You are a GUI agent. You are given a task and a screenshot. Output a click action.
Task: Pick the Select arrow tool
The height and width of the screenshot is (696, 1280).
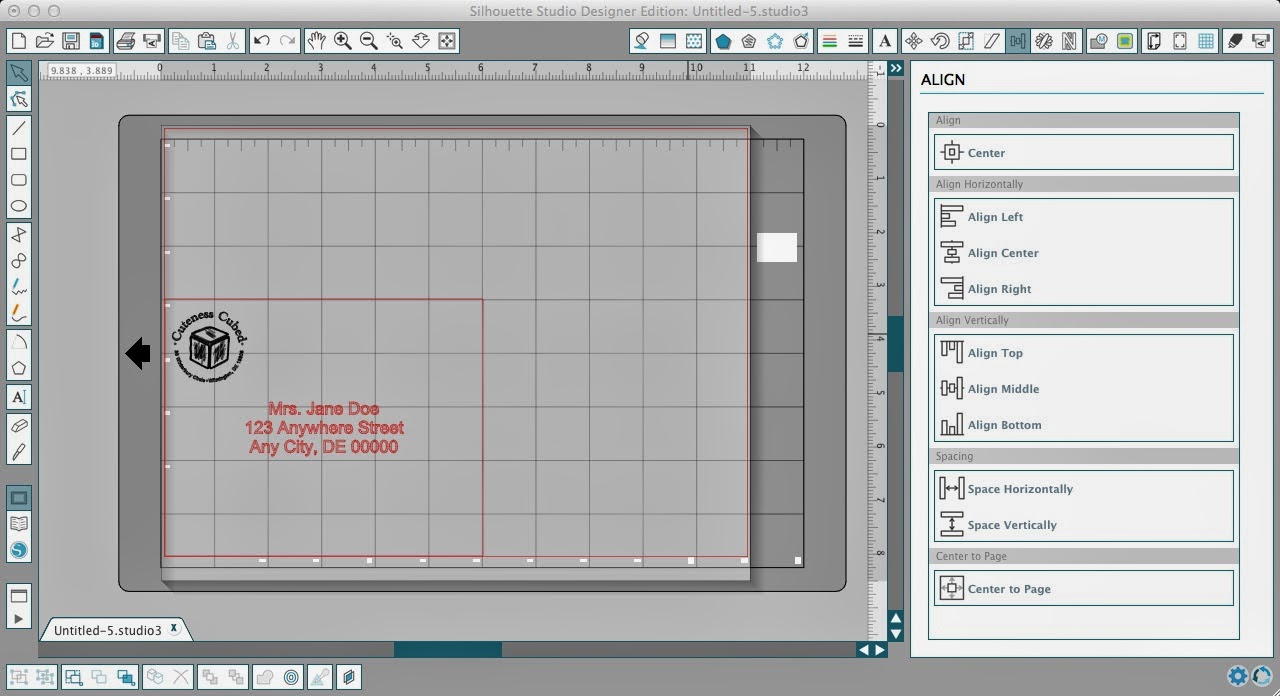click(x=18, y=73)
